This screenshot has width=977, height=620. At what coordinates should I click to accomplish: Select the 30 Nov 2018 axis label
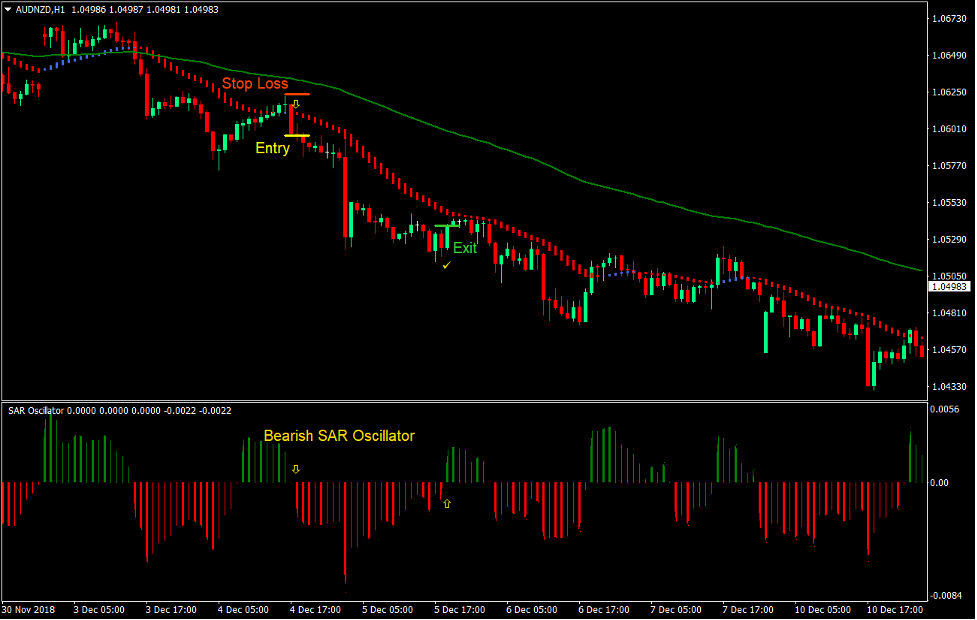coord(29,607)
